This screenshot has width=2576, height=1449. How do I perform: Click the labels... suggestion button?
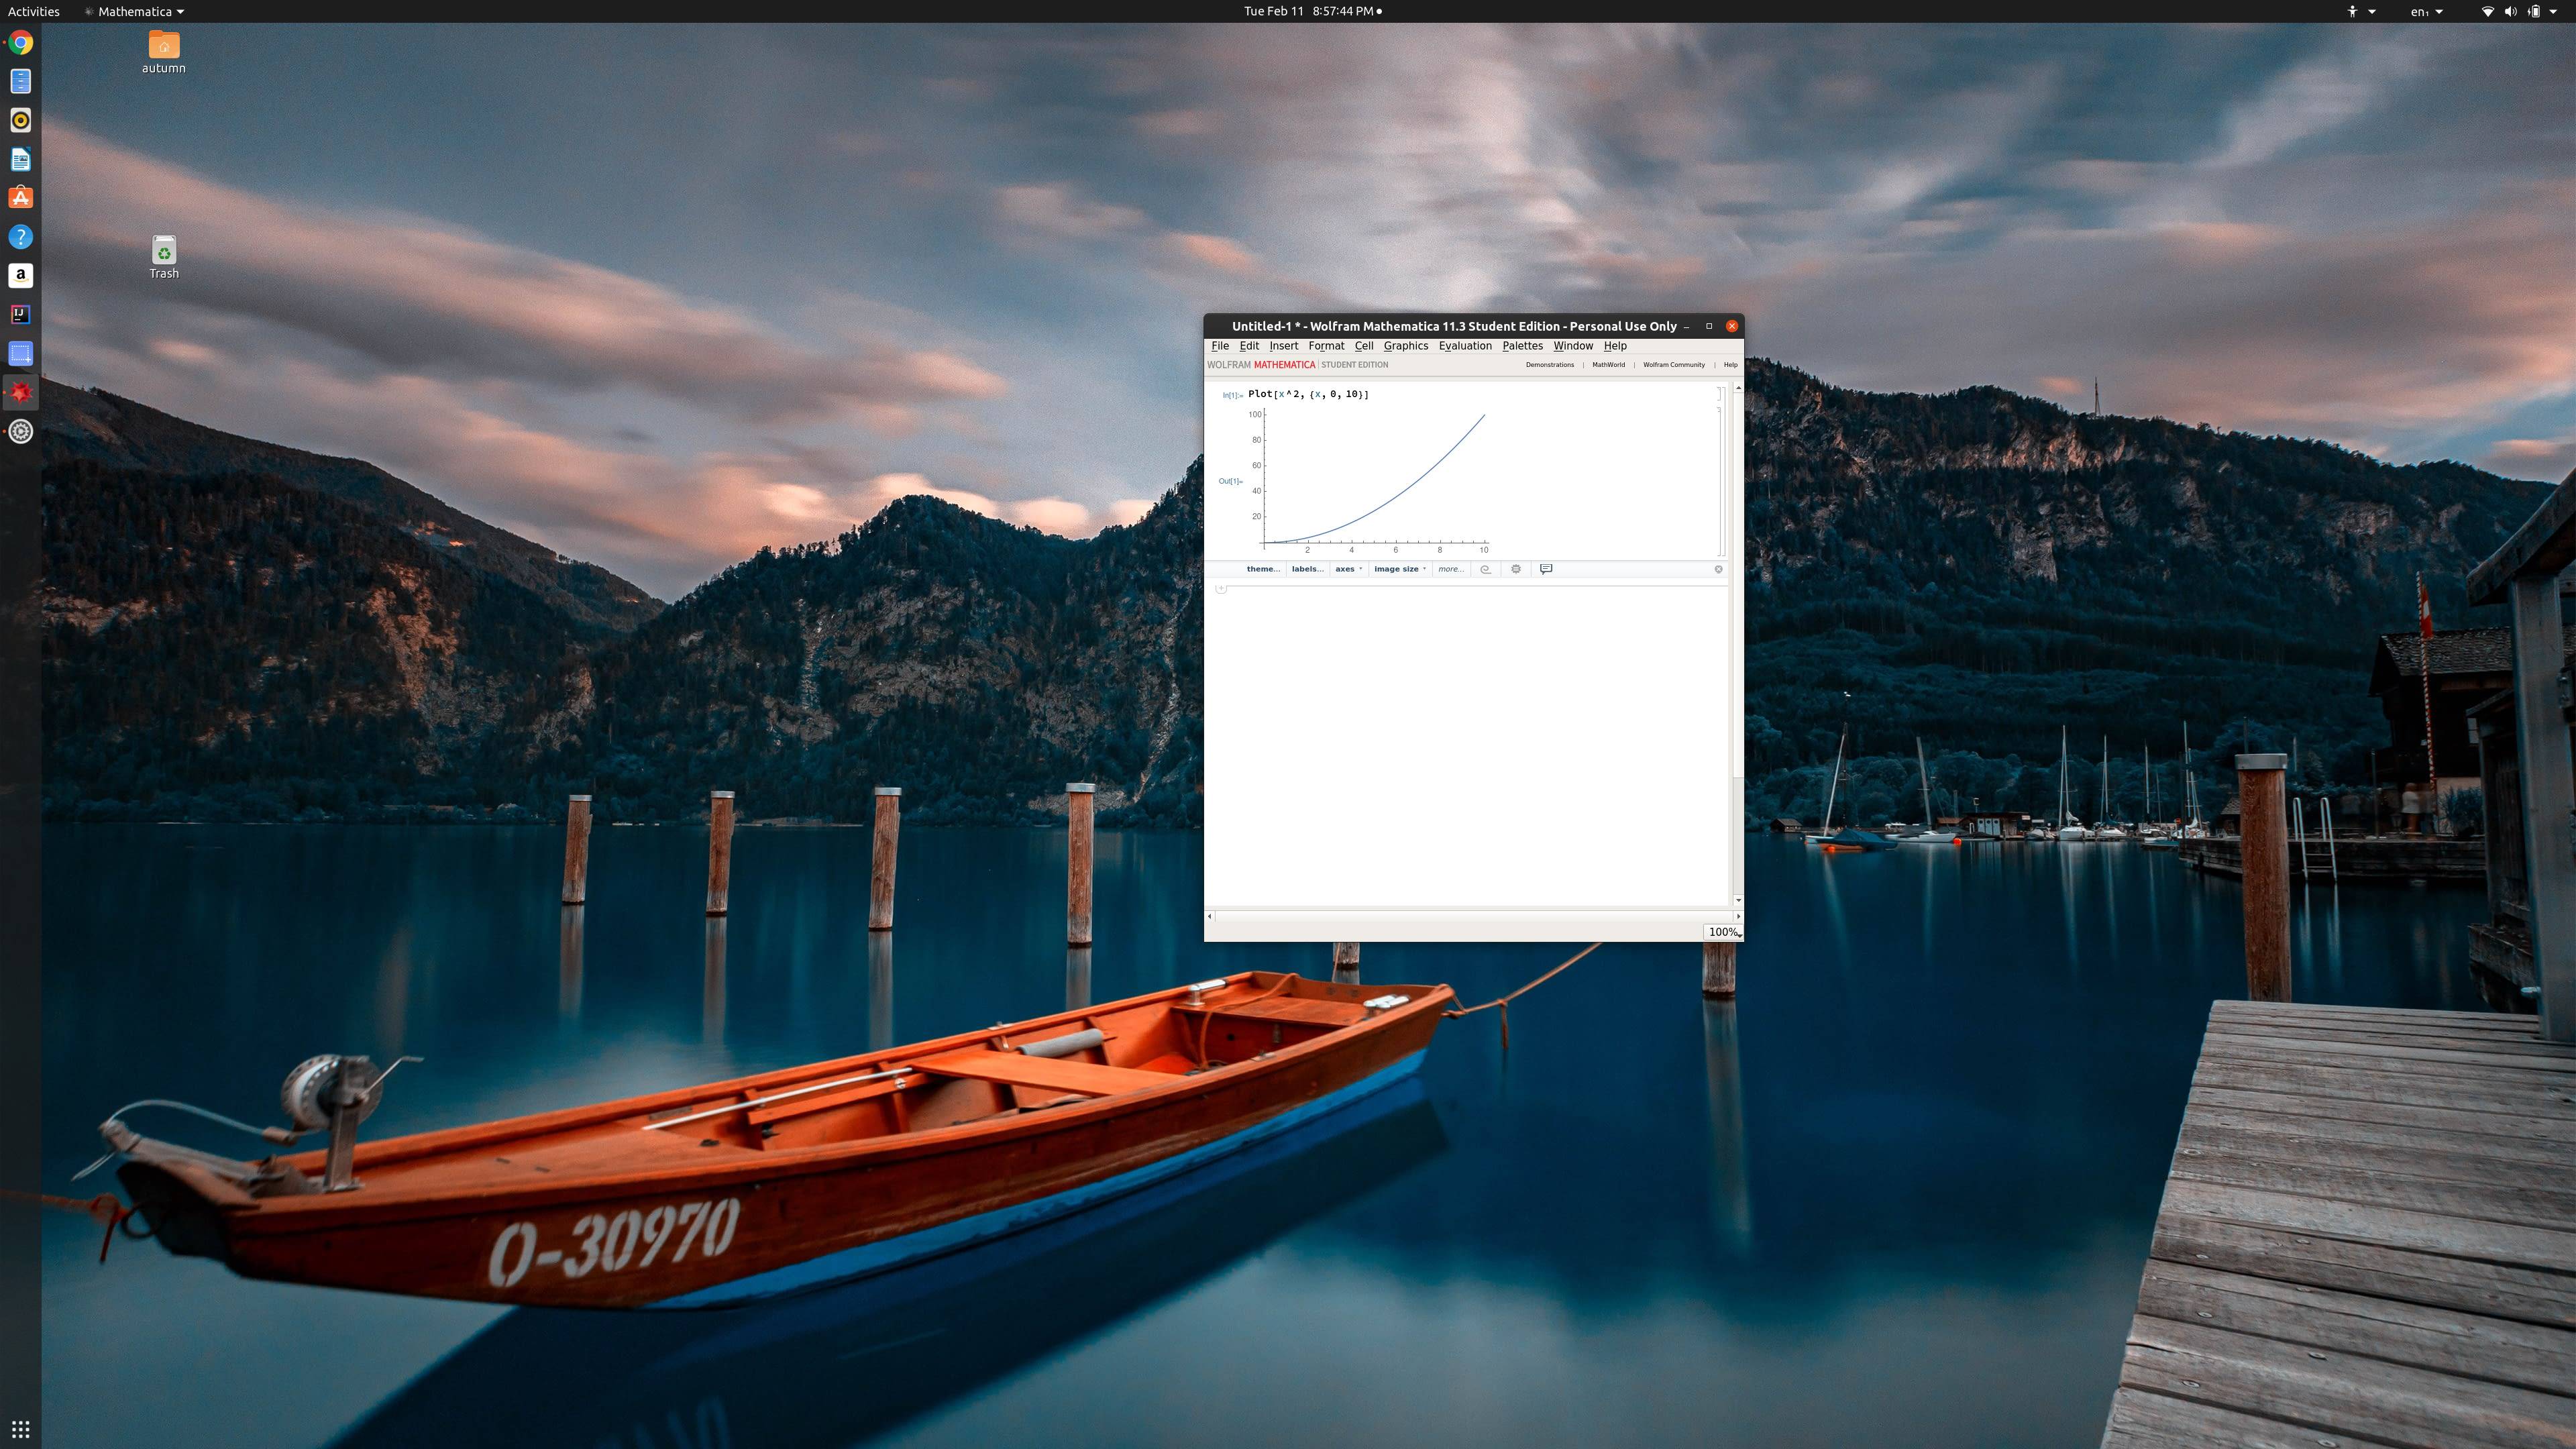coord(1307,569)
